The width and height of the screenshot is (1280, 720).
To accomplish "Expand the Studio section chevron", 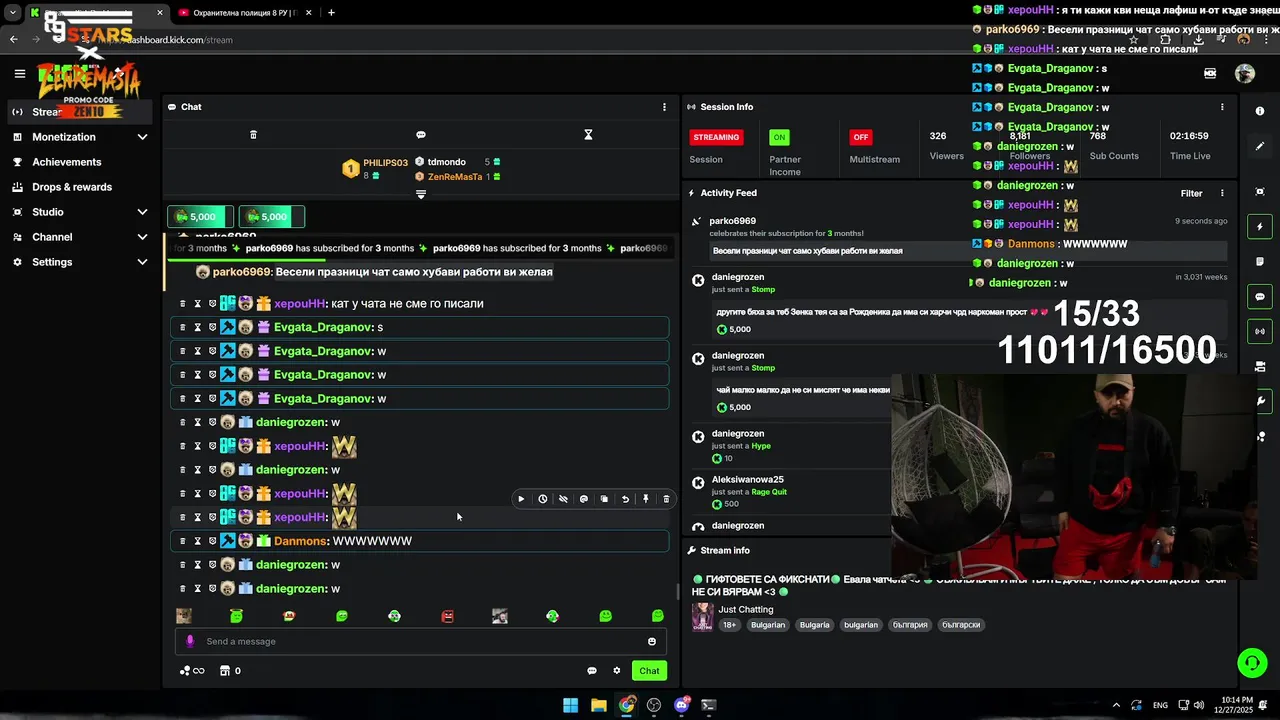I will 142,212.
